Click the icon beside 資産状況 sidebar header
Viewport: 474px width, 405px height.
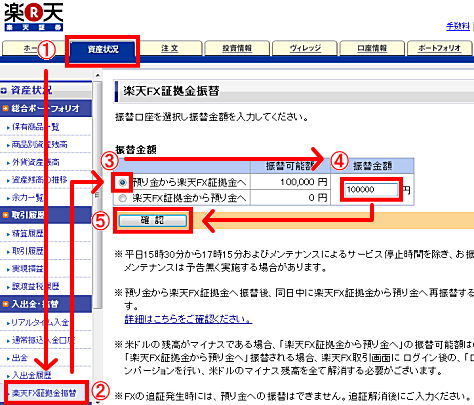point(4,90)
